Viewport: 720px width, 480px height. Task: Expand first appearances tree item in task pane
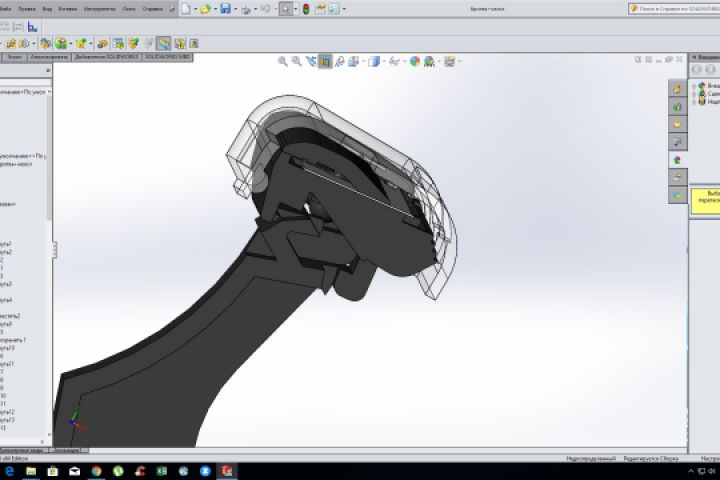(694, 86)
